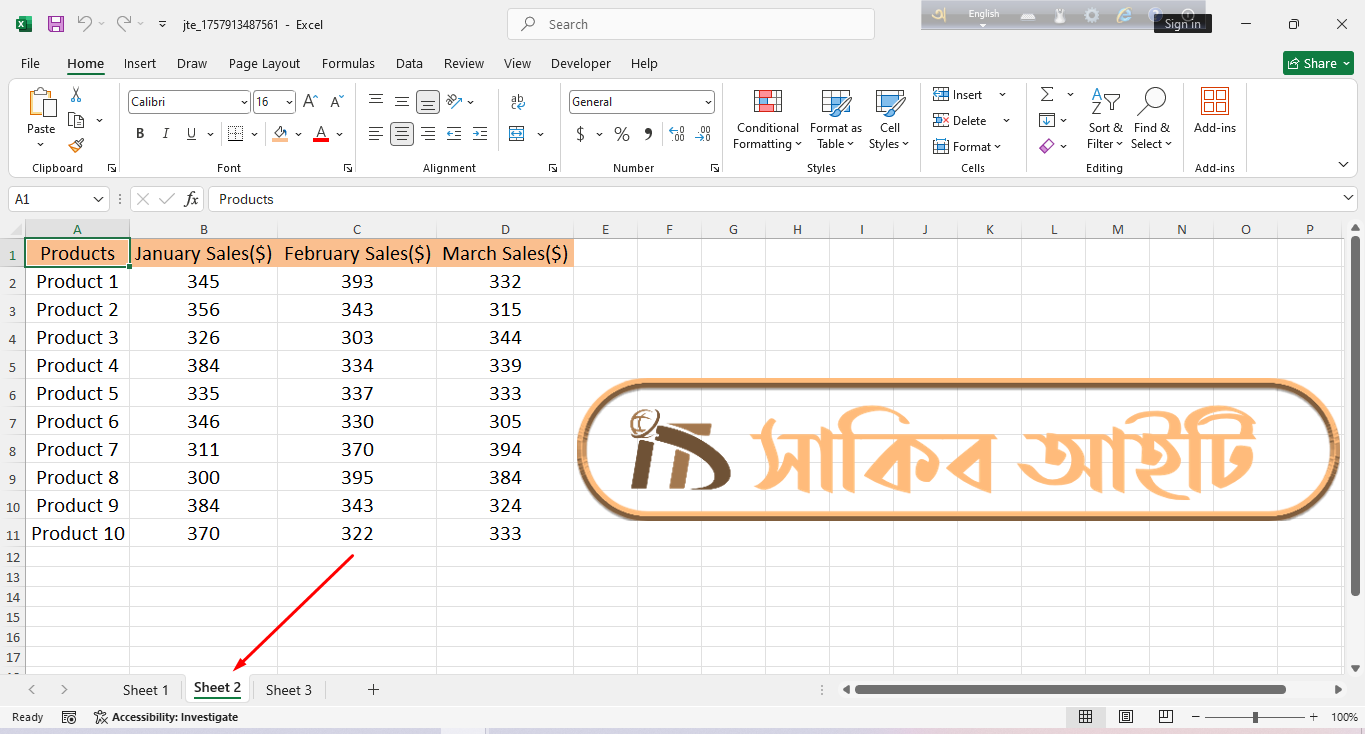Image resolution: width=1365 pixels, height=734 pixels.
Task: Toggle Wrap Text for the cell
Action: click(x=518, y=102)
